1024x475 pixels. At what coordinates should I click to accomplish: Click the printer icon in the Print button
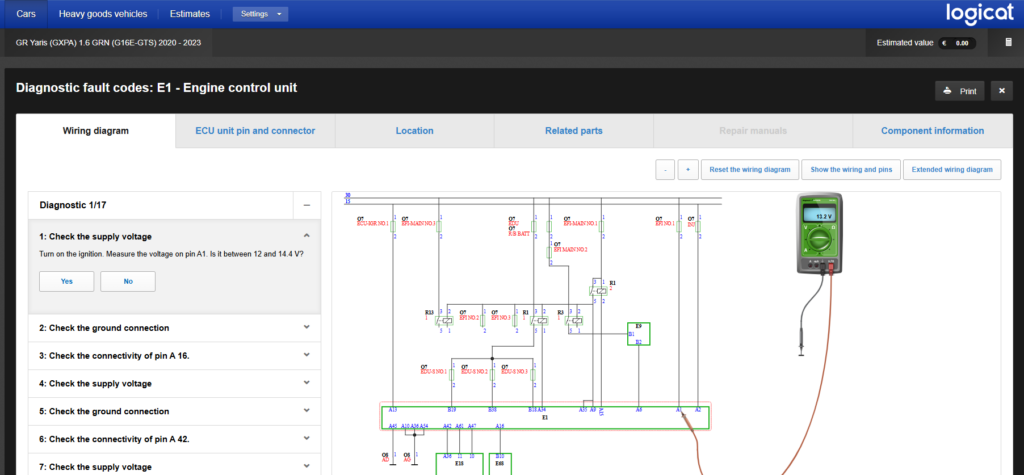coord(949,91)
